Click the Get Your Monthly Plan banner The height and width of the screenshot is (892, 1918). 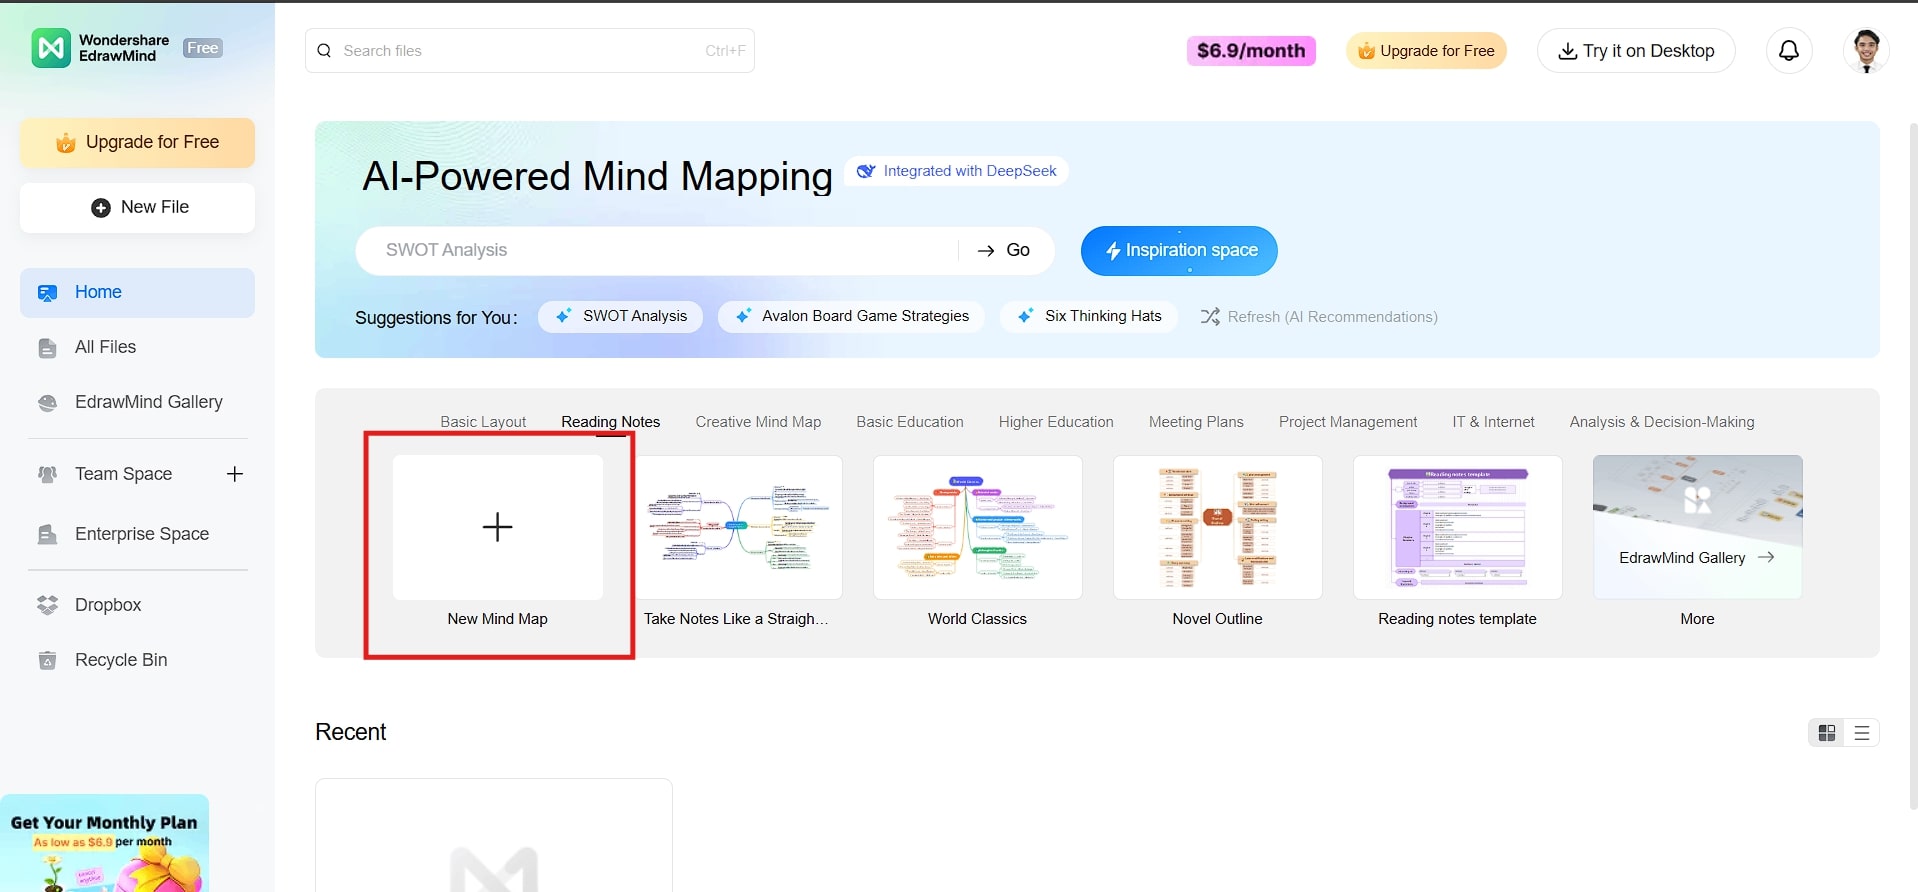105,843
